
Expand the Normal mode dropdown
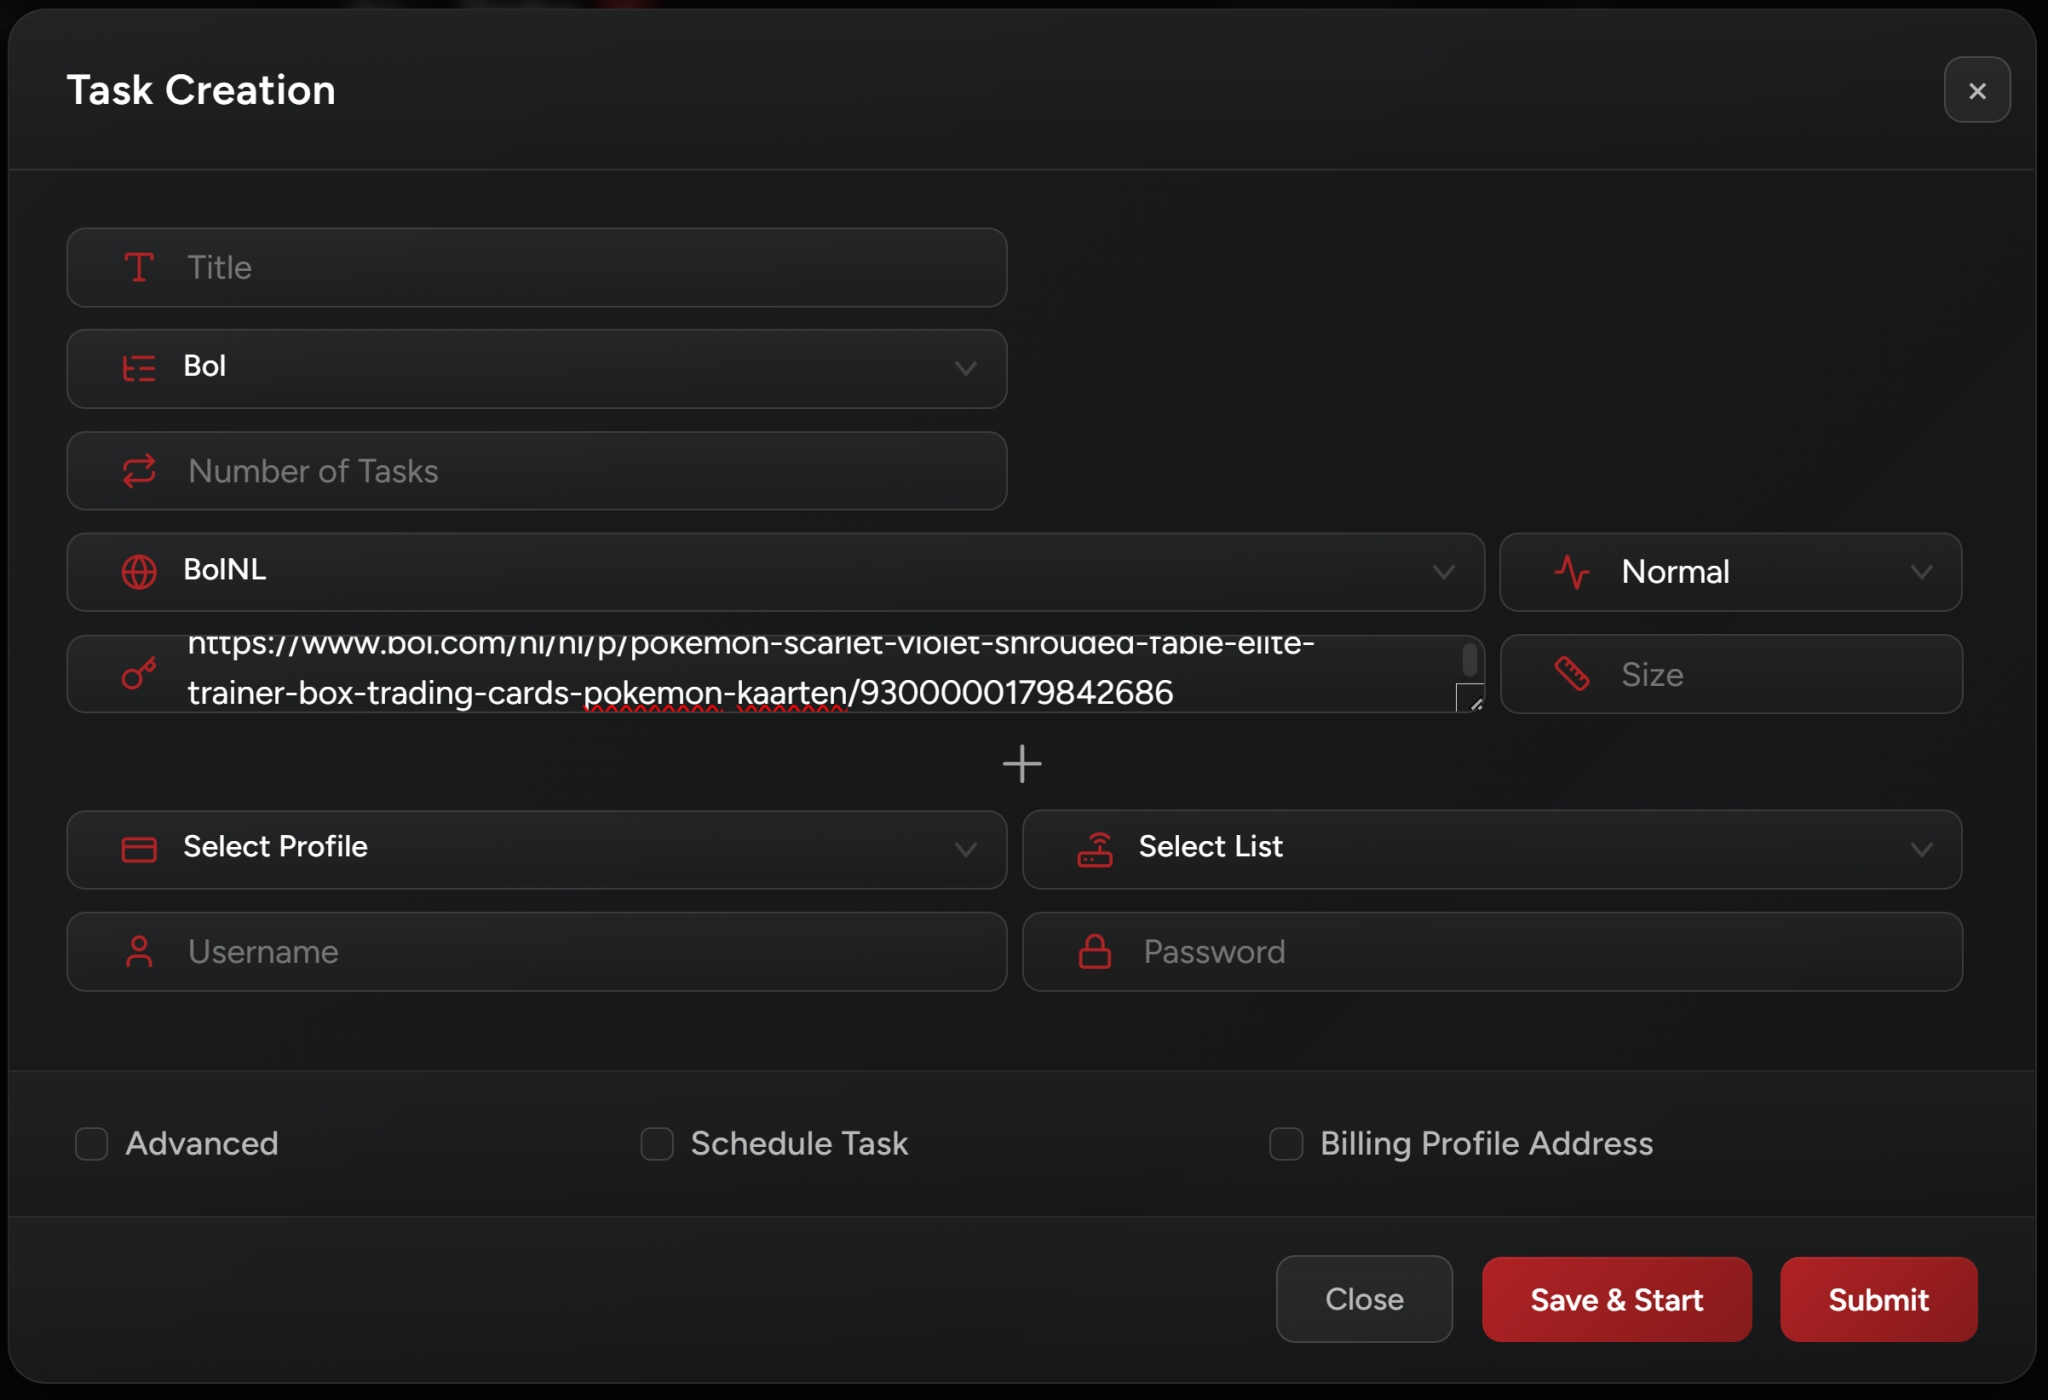click(x=1730, y=572)
